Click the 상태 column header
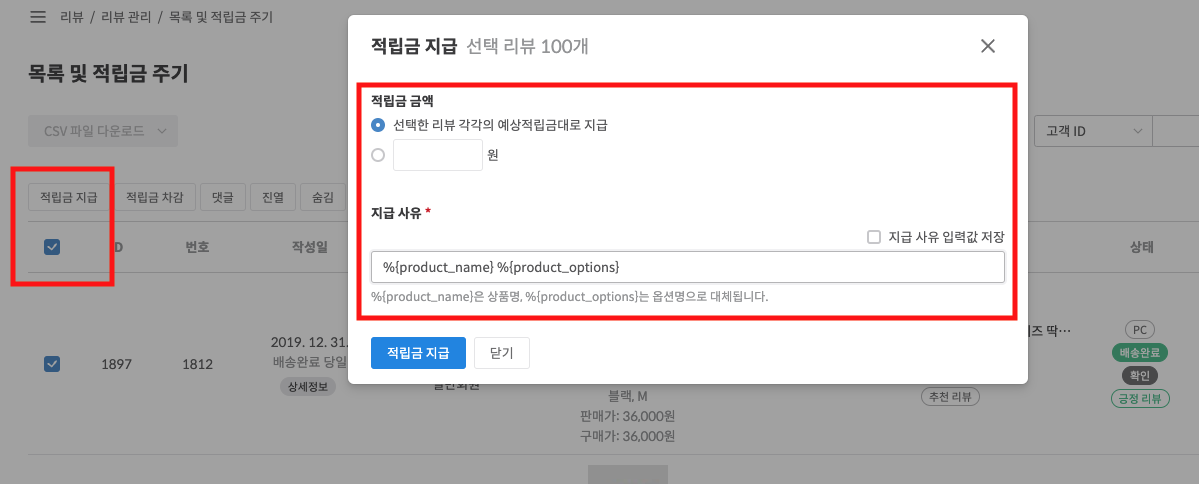 coord(1142,247)
